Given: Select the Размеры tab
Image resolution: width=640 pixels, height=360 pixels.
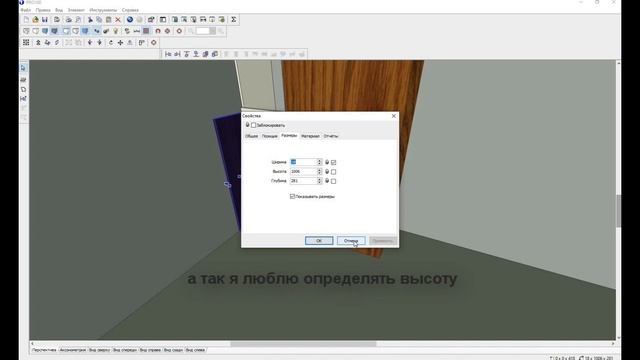Looking at the screenshot, I should (289, 136).
